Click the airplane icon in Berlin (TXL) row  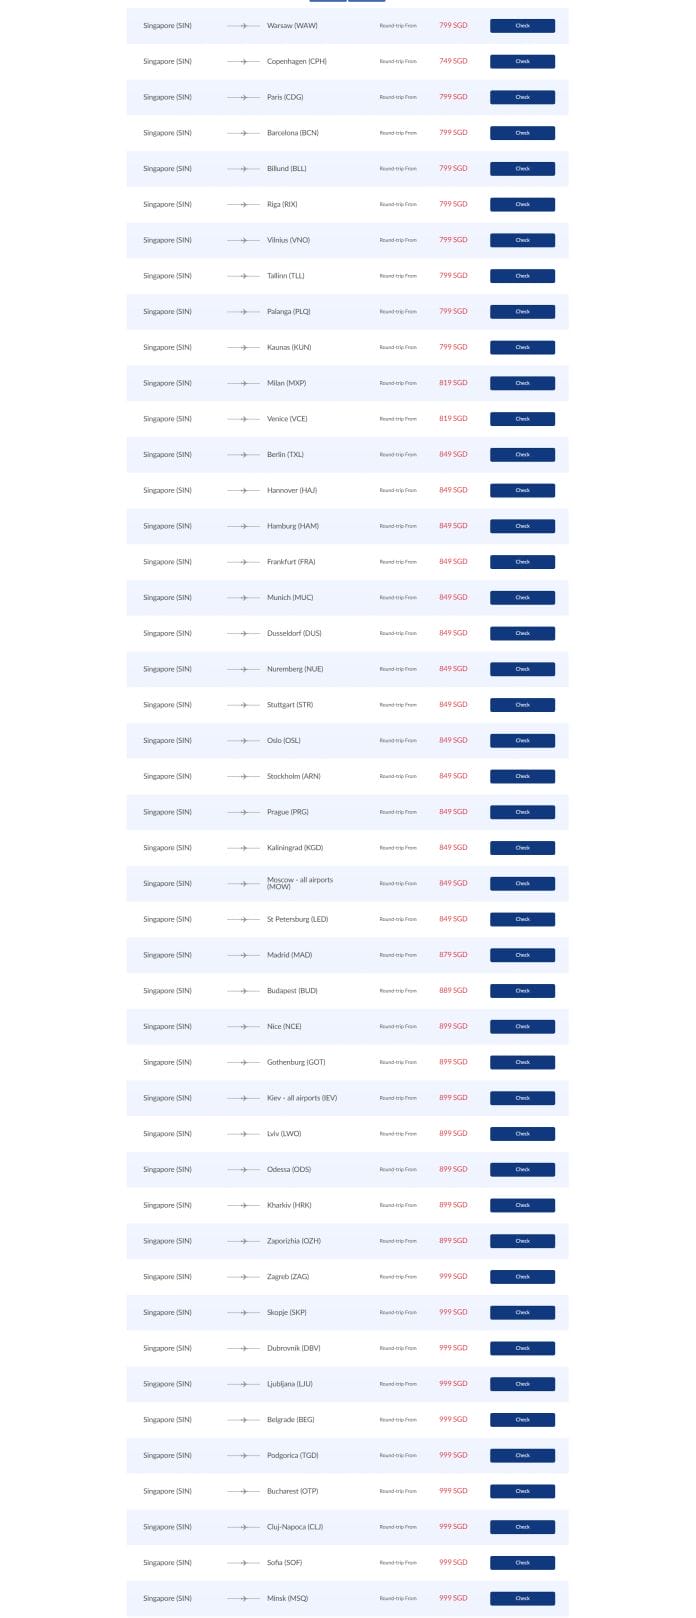tap(243, 455)
